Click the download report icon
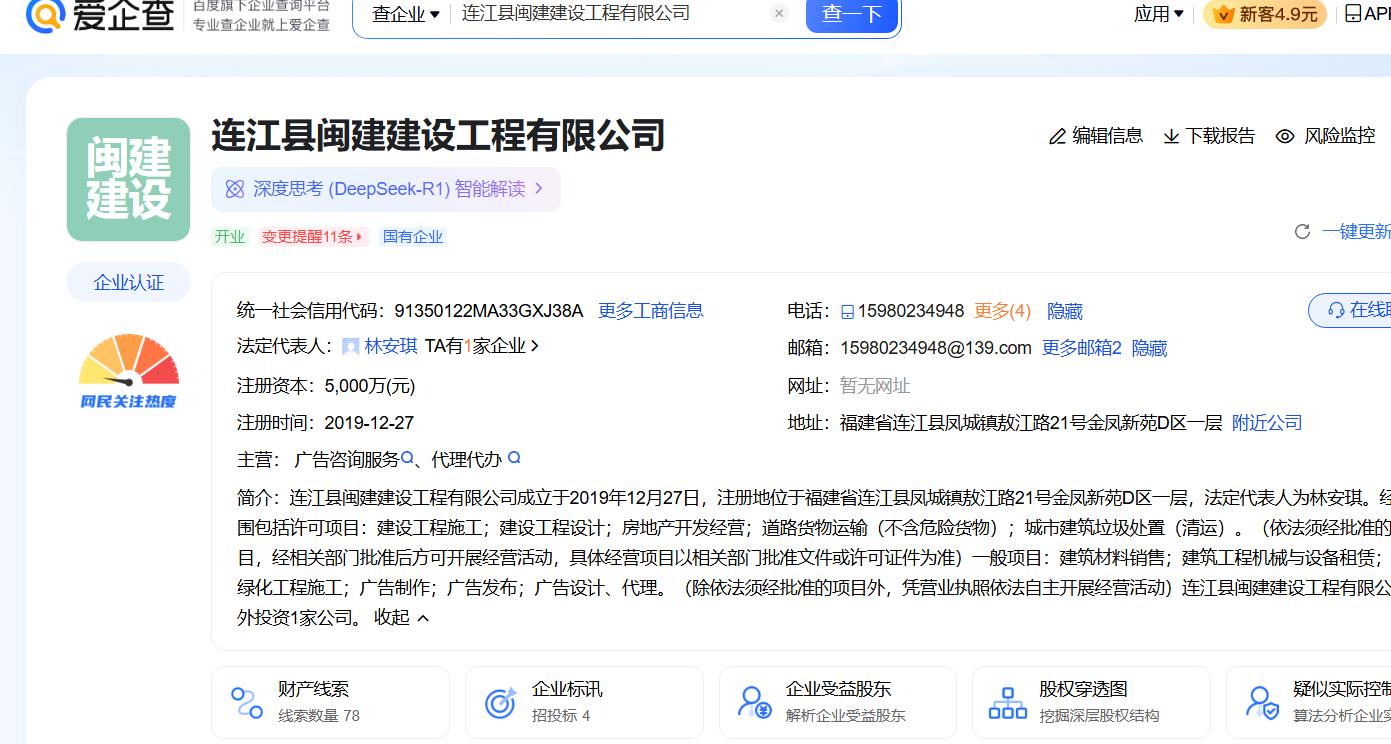Viewport: 1391px width, 744px height. point(1171,137)
